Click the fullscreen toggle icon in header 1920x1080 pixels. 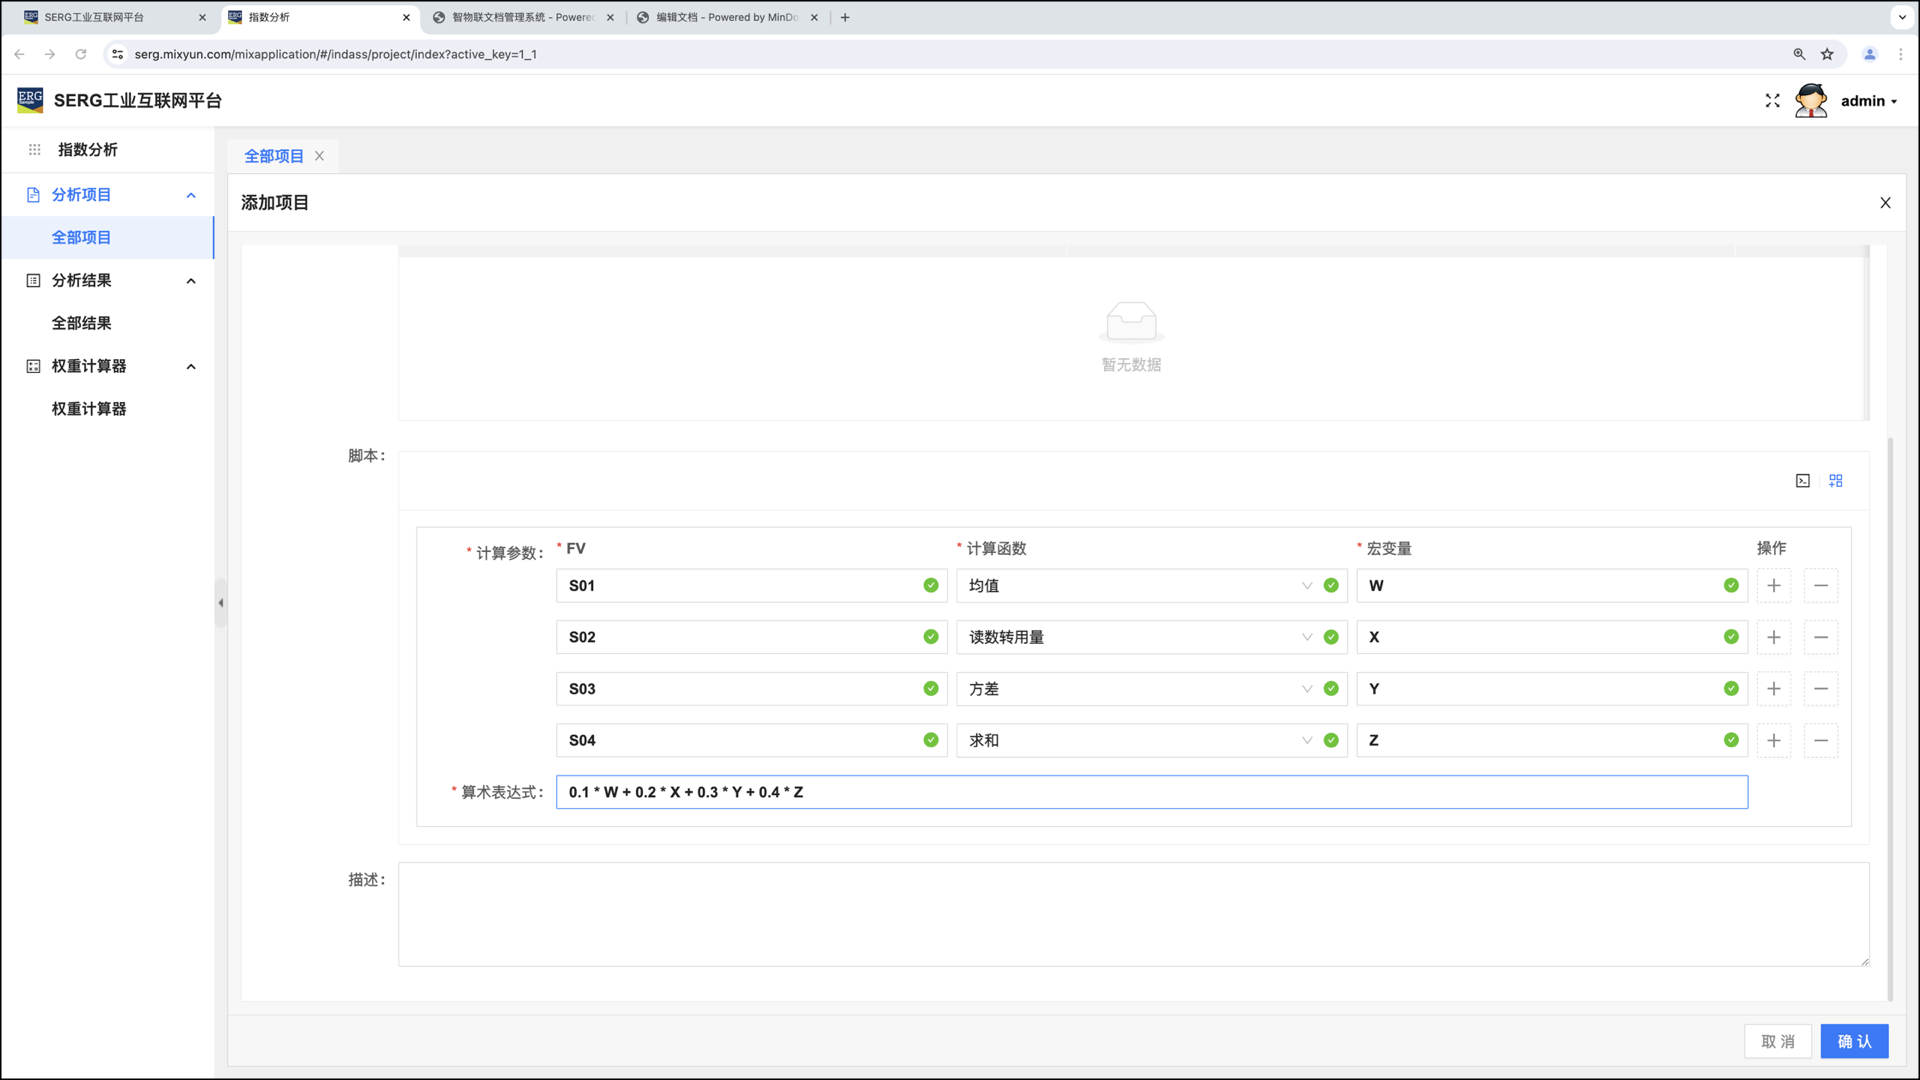point(1773,101)
